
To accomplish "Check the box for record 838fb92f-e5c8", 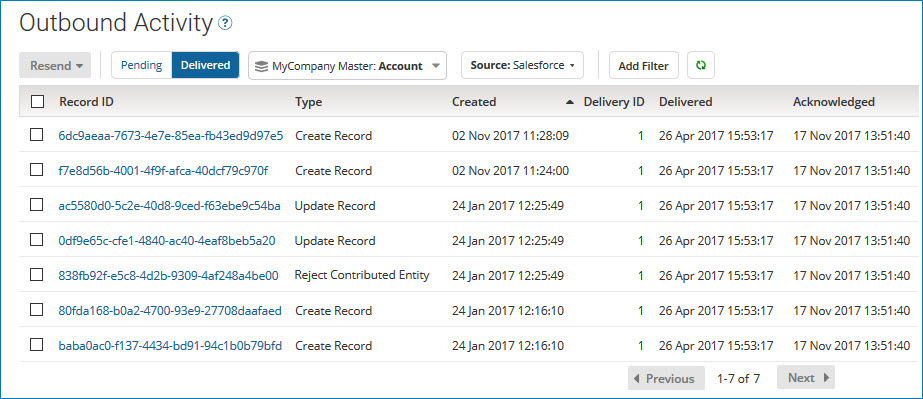I will 36,275.
